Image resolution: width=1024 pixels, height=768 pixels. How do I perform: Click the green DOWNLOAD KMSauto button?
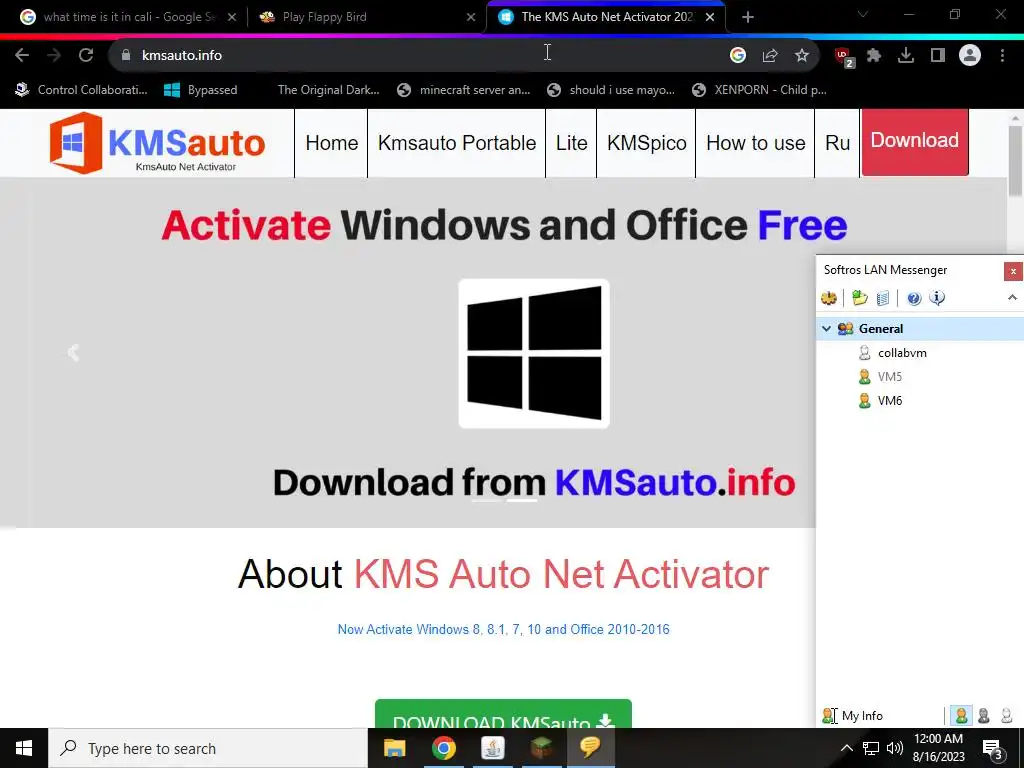tap(503, 713)
